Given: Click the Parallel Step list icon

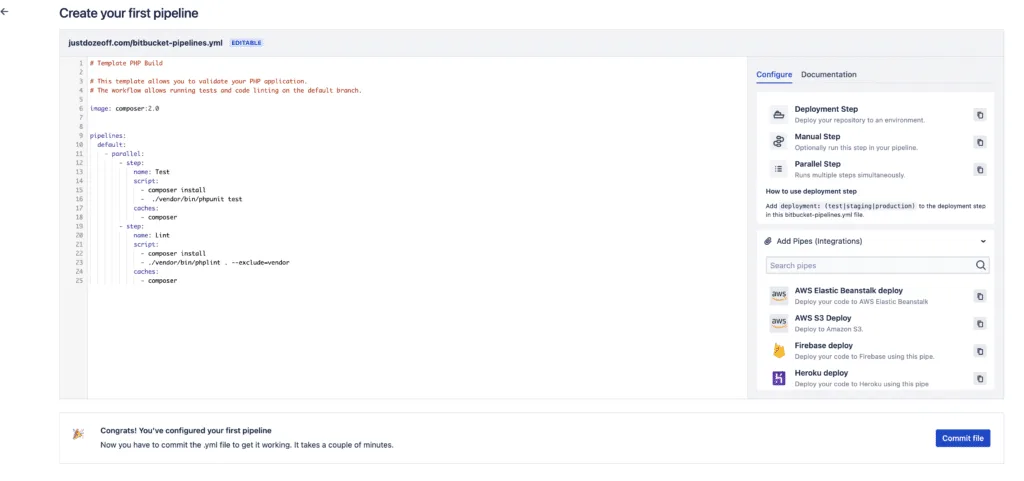Looking at the screenshot, I should (x=778, y=169).
